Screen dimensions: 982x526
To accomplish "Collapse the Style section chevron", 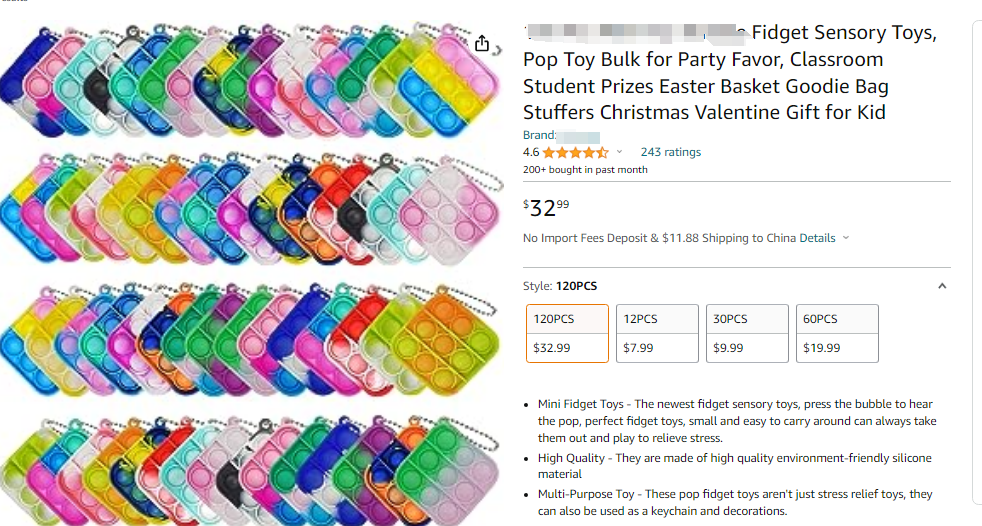I will click(x=941, y=286).
